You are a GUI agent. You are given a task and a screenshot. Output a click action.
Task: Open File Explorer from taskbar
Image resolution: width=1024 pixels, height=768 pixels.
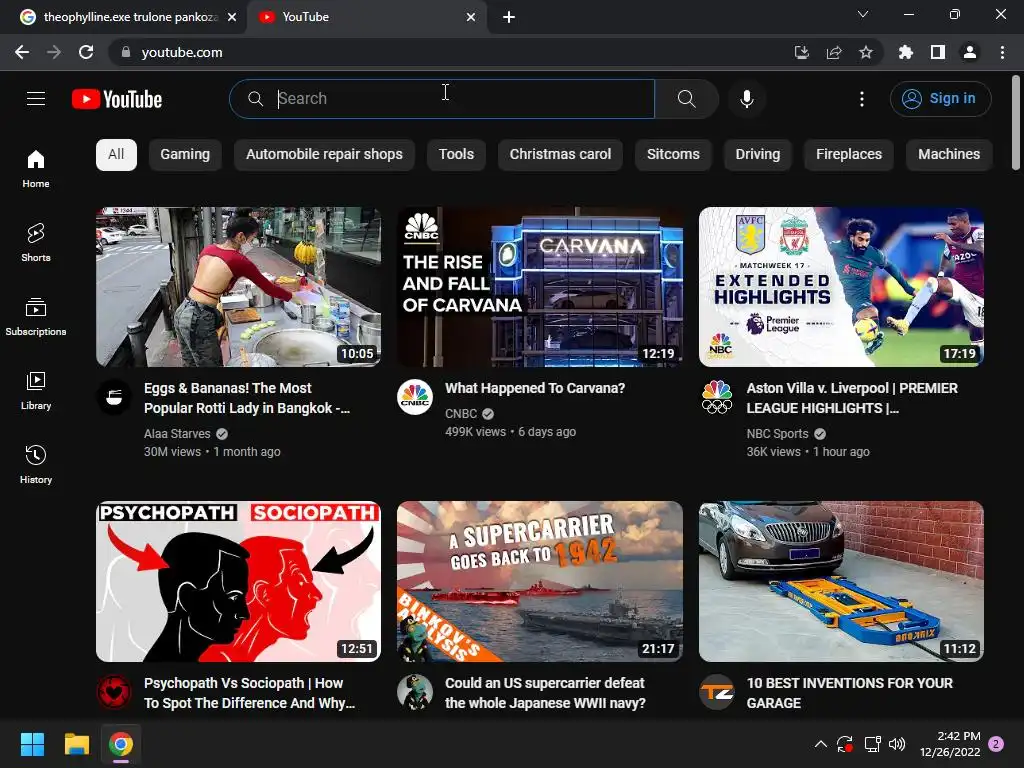[x=76, y=744]
